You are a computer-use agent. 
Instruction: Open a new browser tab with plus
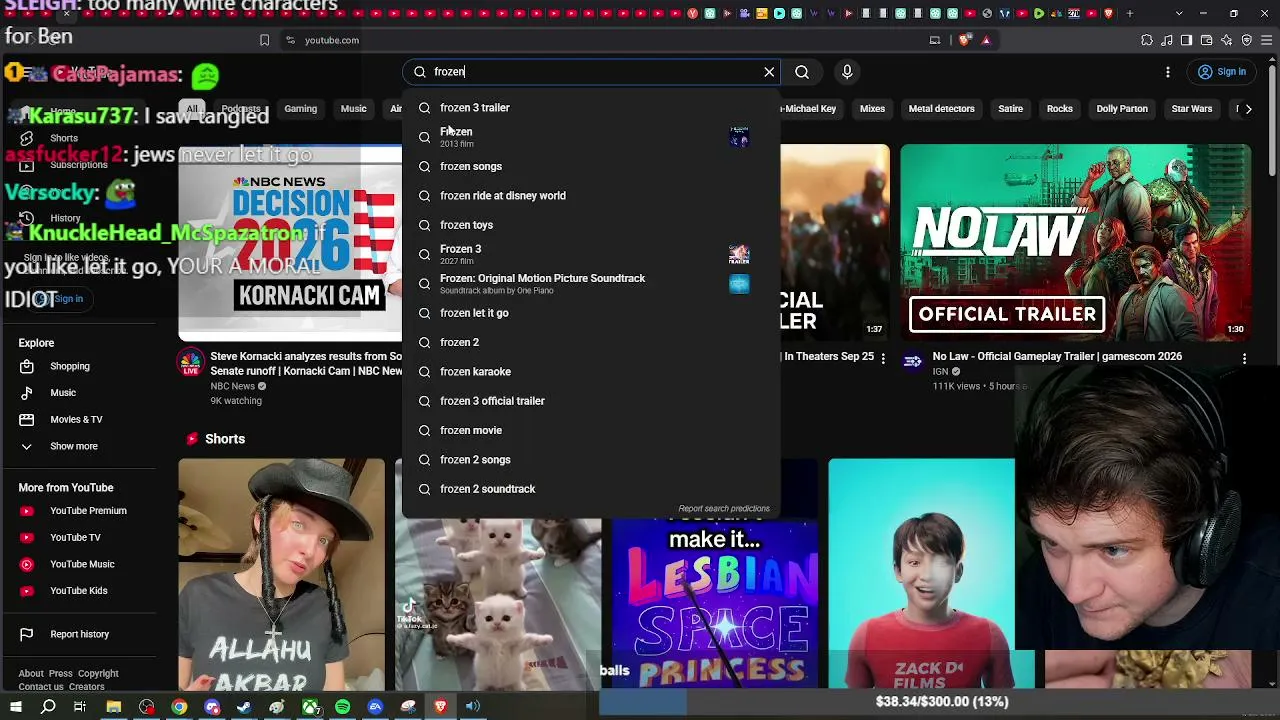(1130, 13)
